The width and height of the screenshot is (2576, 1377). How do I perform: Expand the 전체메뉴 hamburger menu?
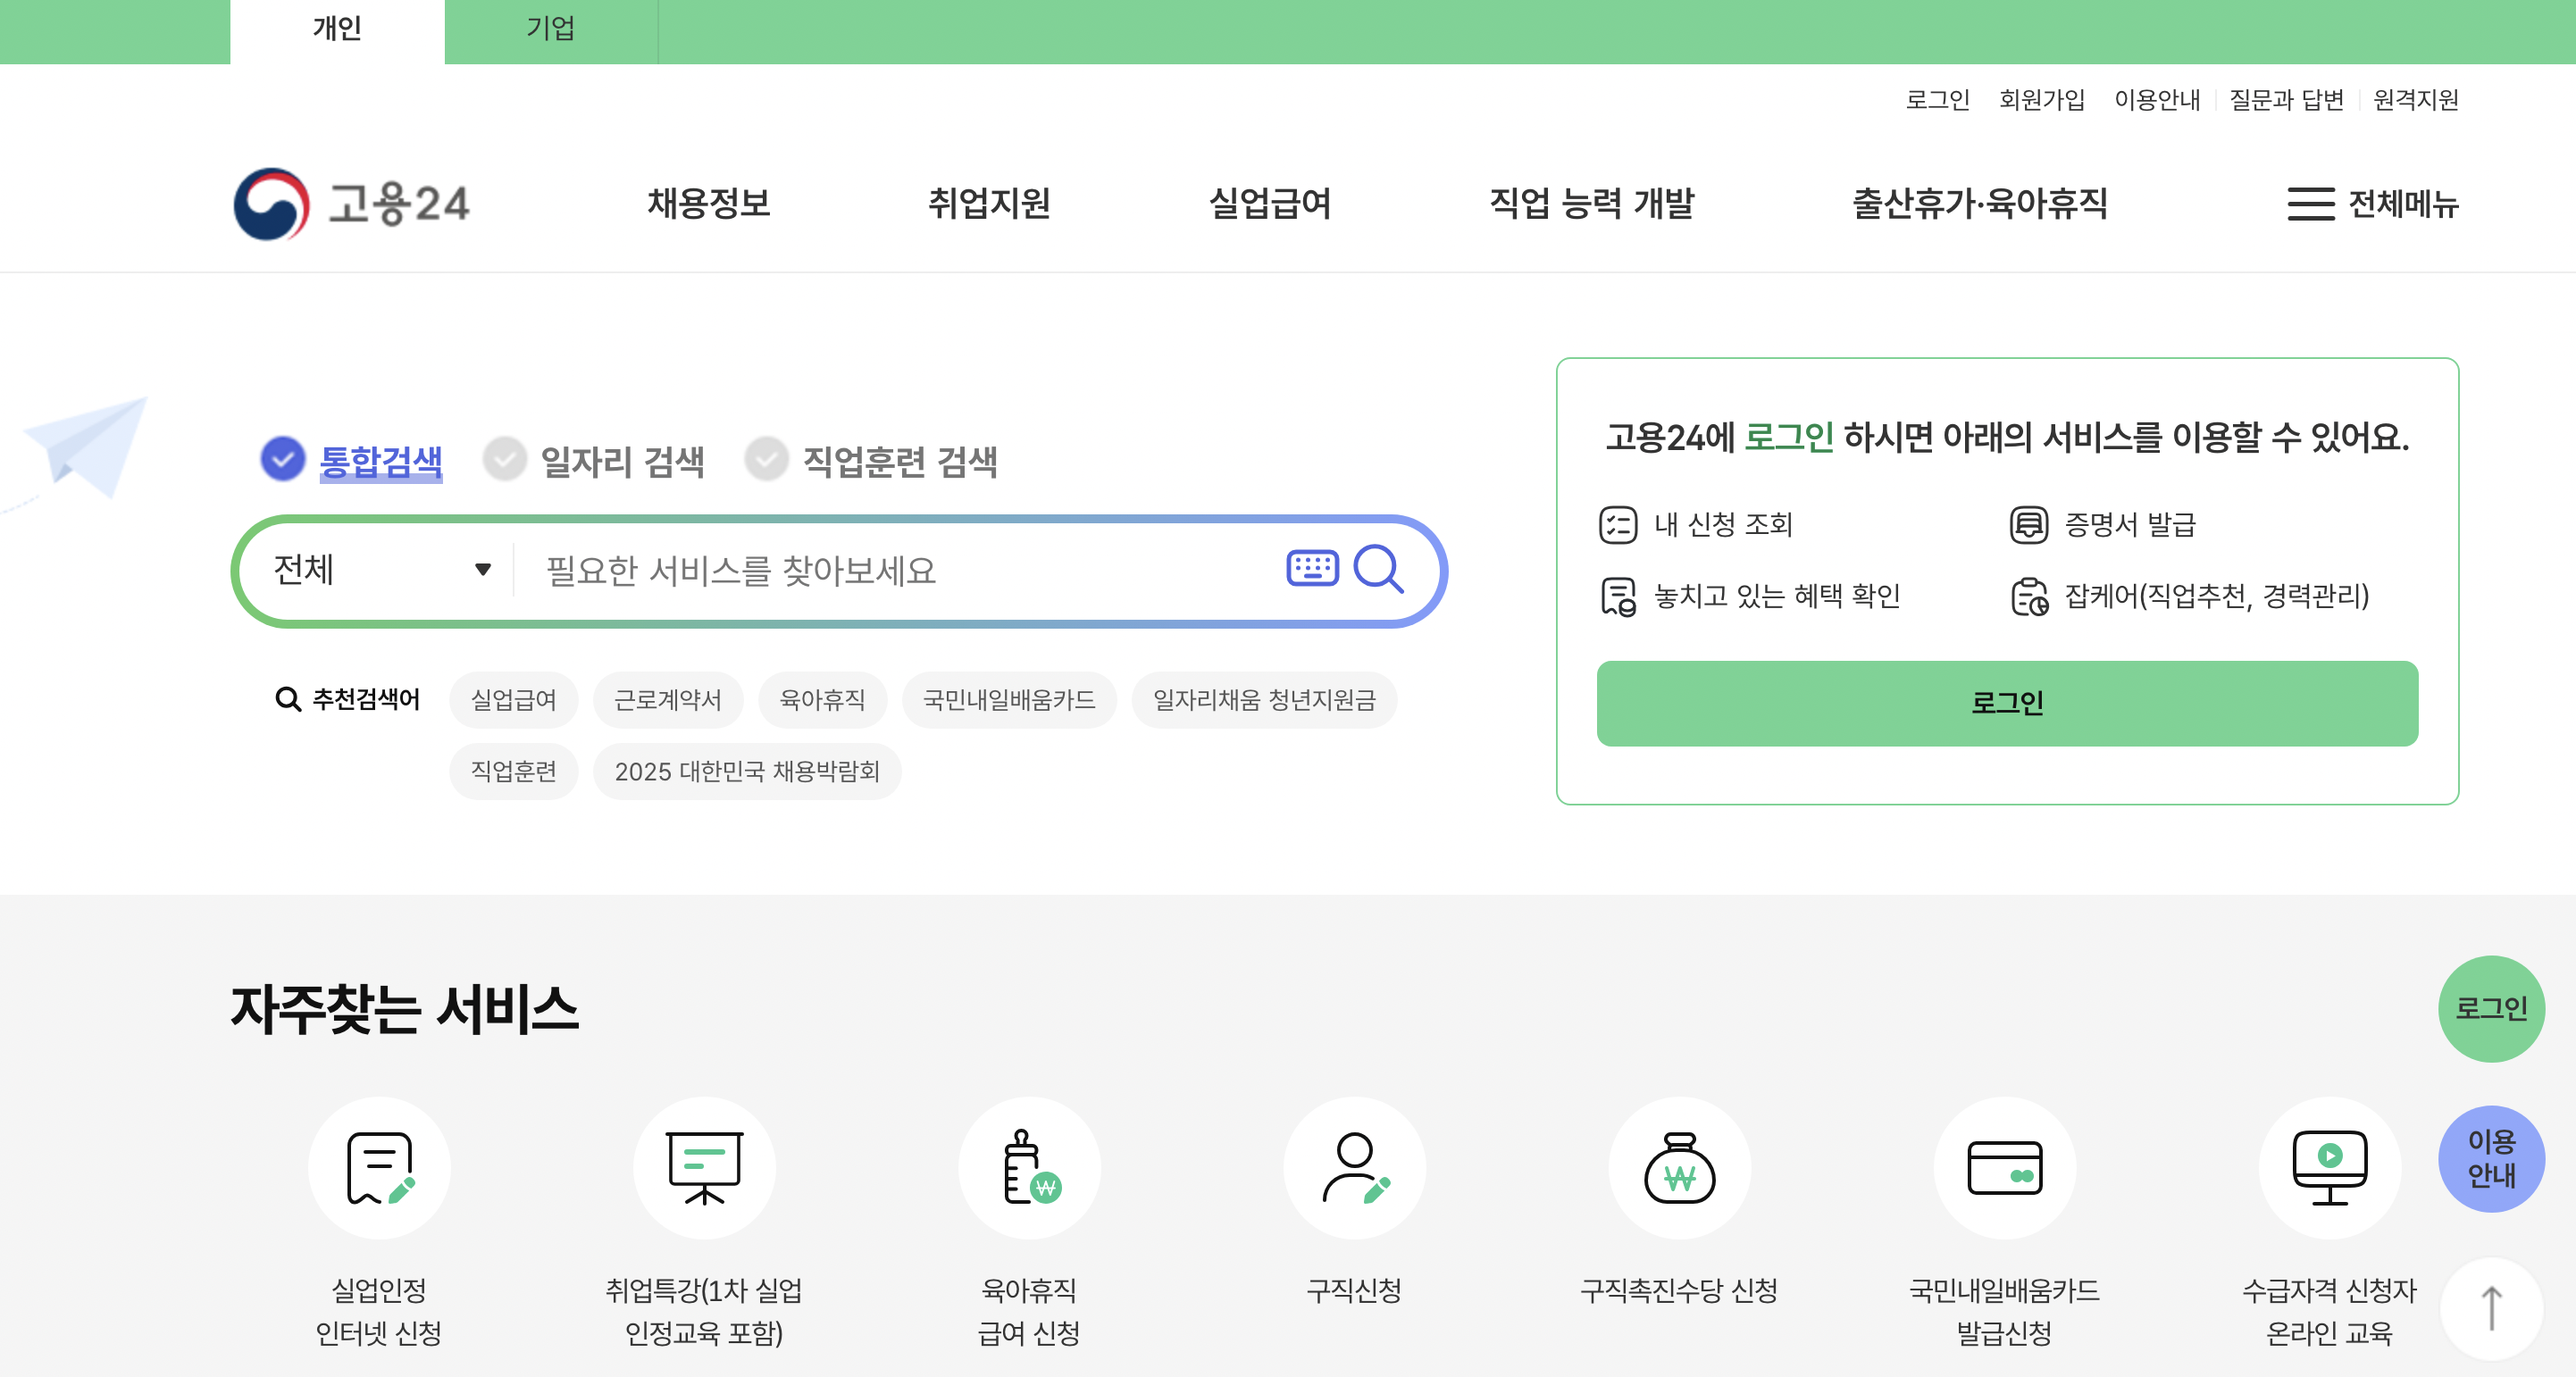point(2310,205)
